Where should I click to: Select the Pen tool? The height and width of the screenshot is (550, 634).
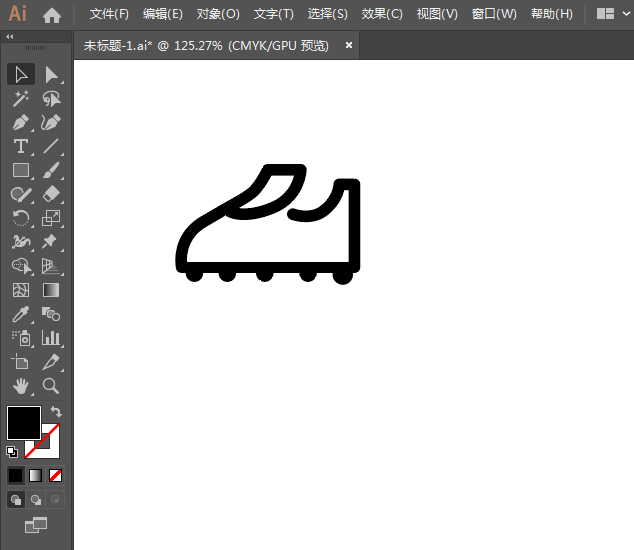pos(20,123)
